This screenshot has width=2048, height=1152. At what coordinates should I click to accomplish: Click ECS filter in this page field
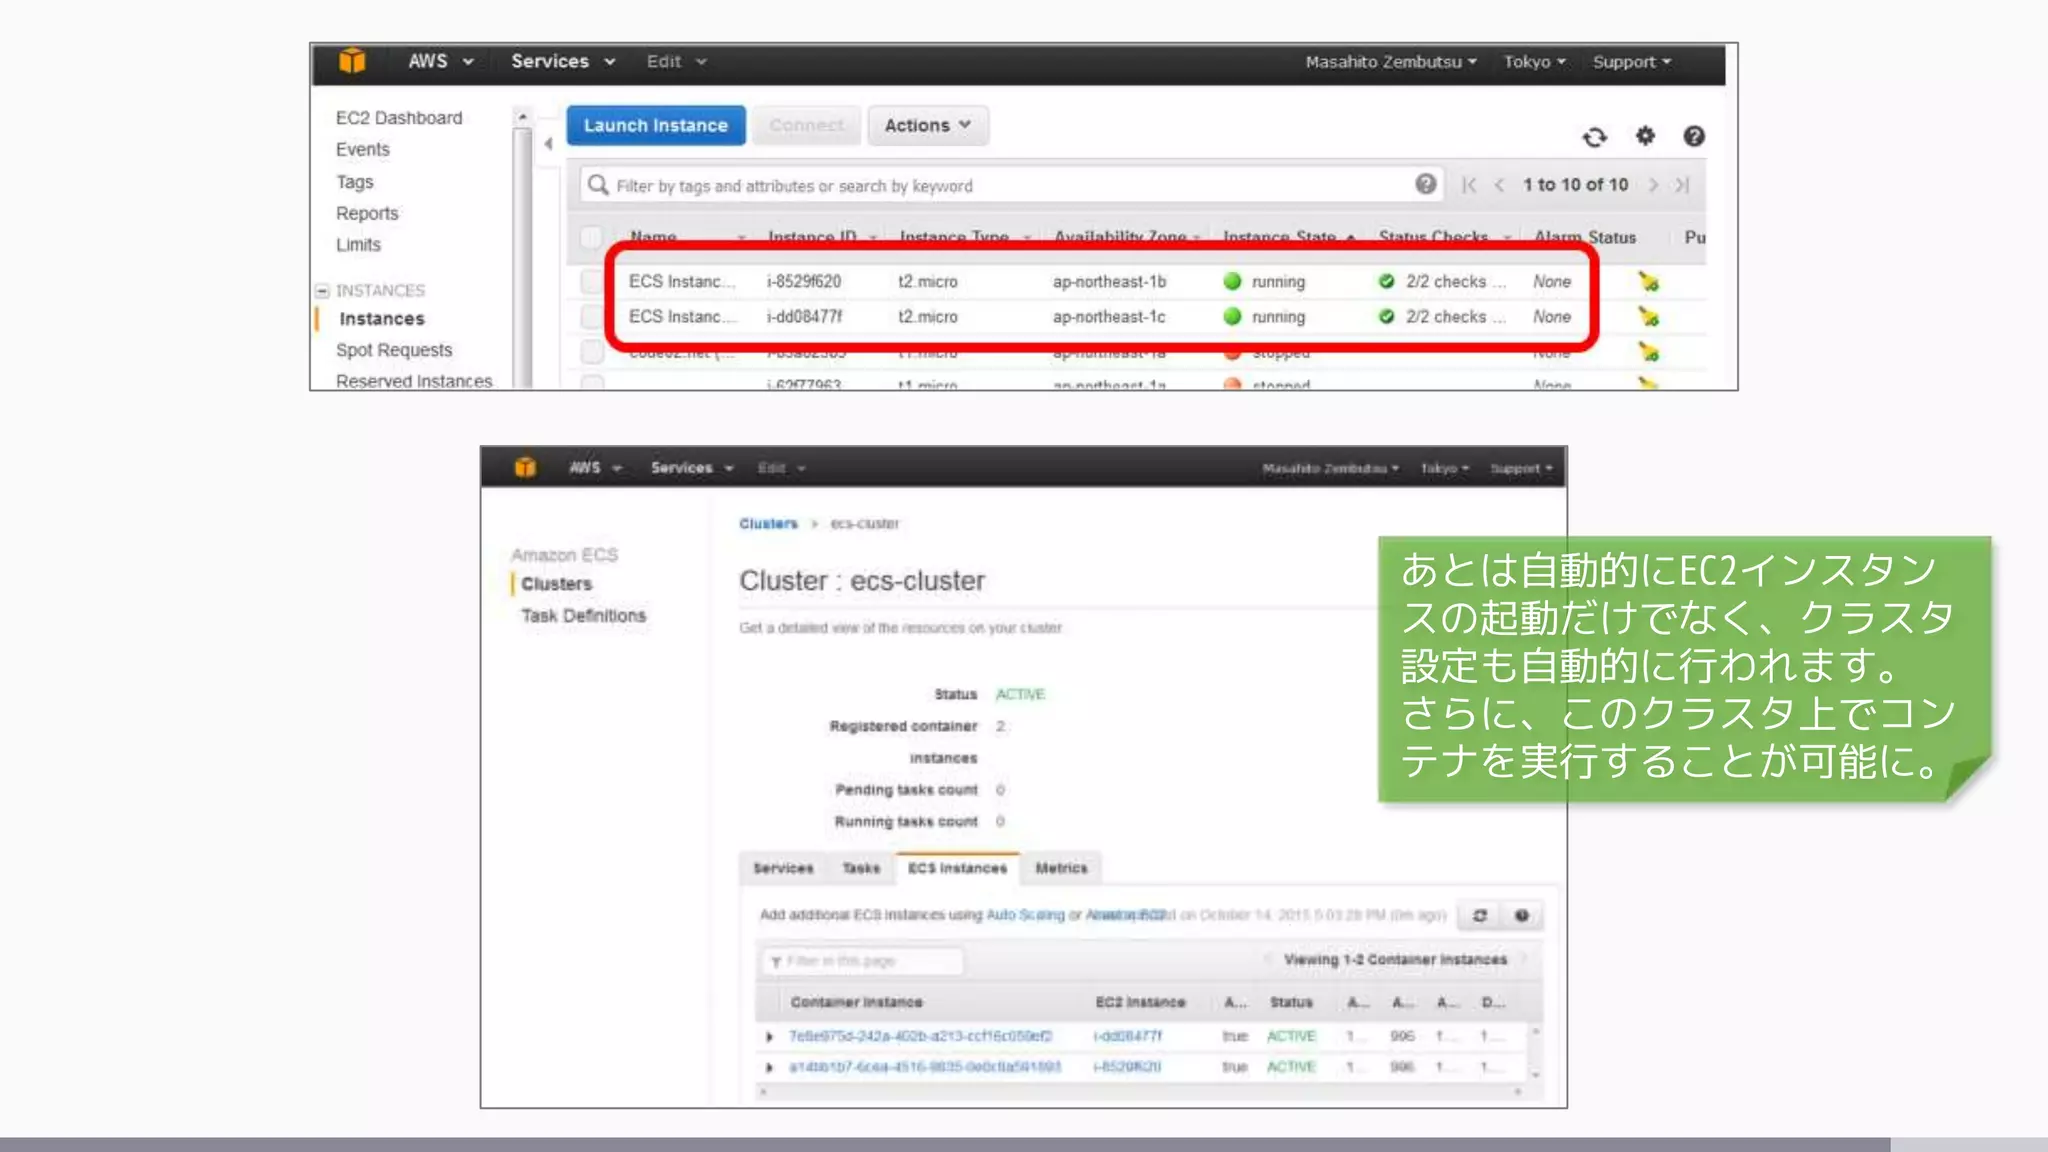click(x=863, y=962)
